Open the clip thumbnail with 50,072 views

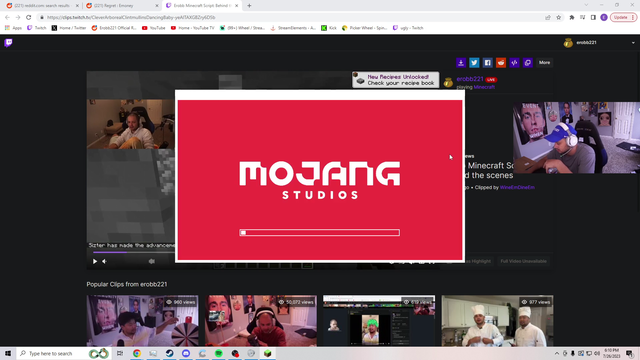click(261, 321)
